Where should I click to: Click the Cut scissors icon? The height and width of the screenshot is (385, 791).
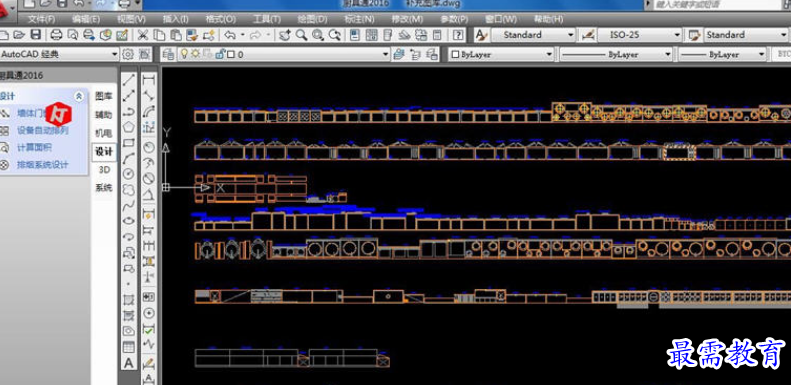click(x=143, y=35)
